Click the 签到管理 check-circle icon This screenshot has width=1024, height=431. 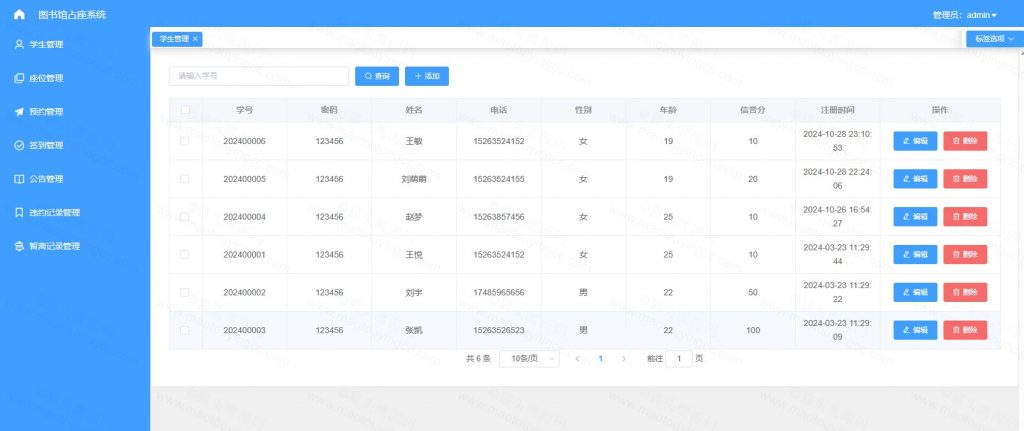[19, 146]
